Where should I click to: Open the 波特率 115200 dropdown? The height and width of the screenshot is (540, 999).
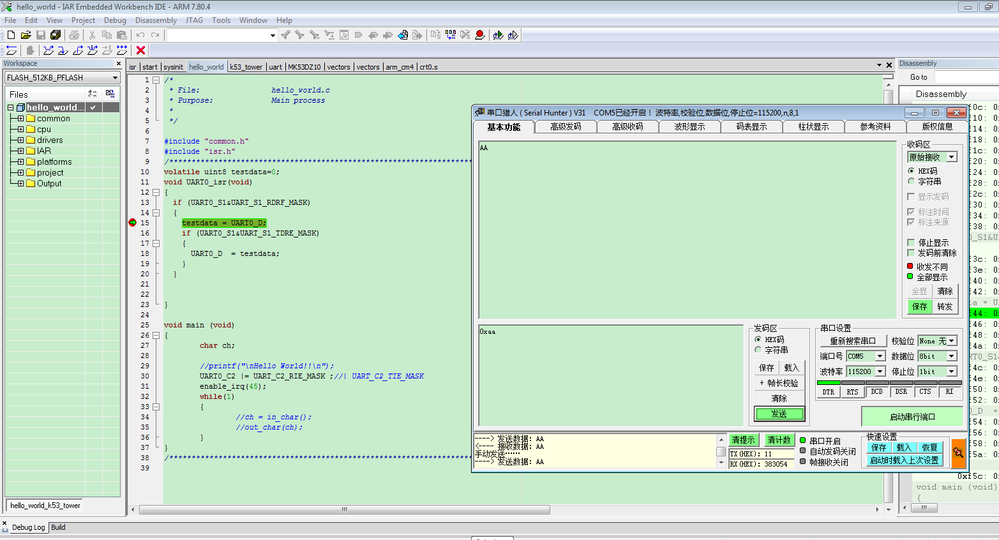[x=879, y=371]
